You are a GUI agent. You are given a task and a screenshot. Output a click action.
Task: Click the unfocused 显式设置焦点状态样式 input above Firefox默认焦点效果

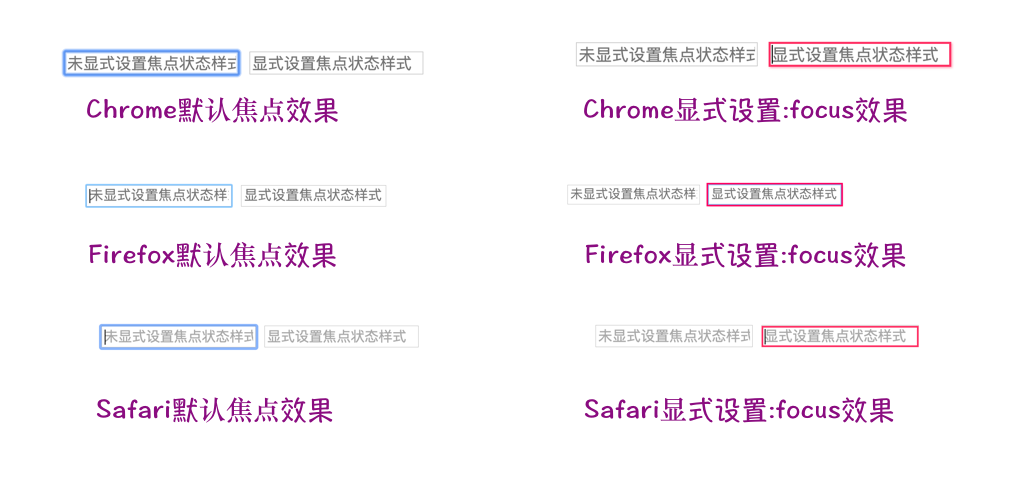313,195
